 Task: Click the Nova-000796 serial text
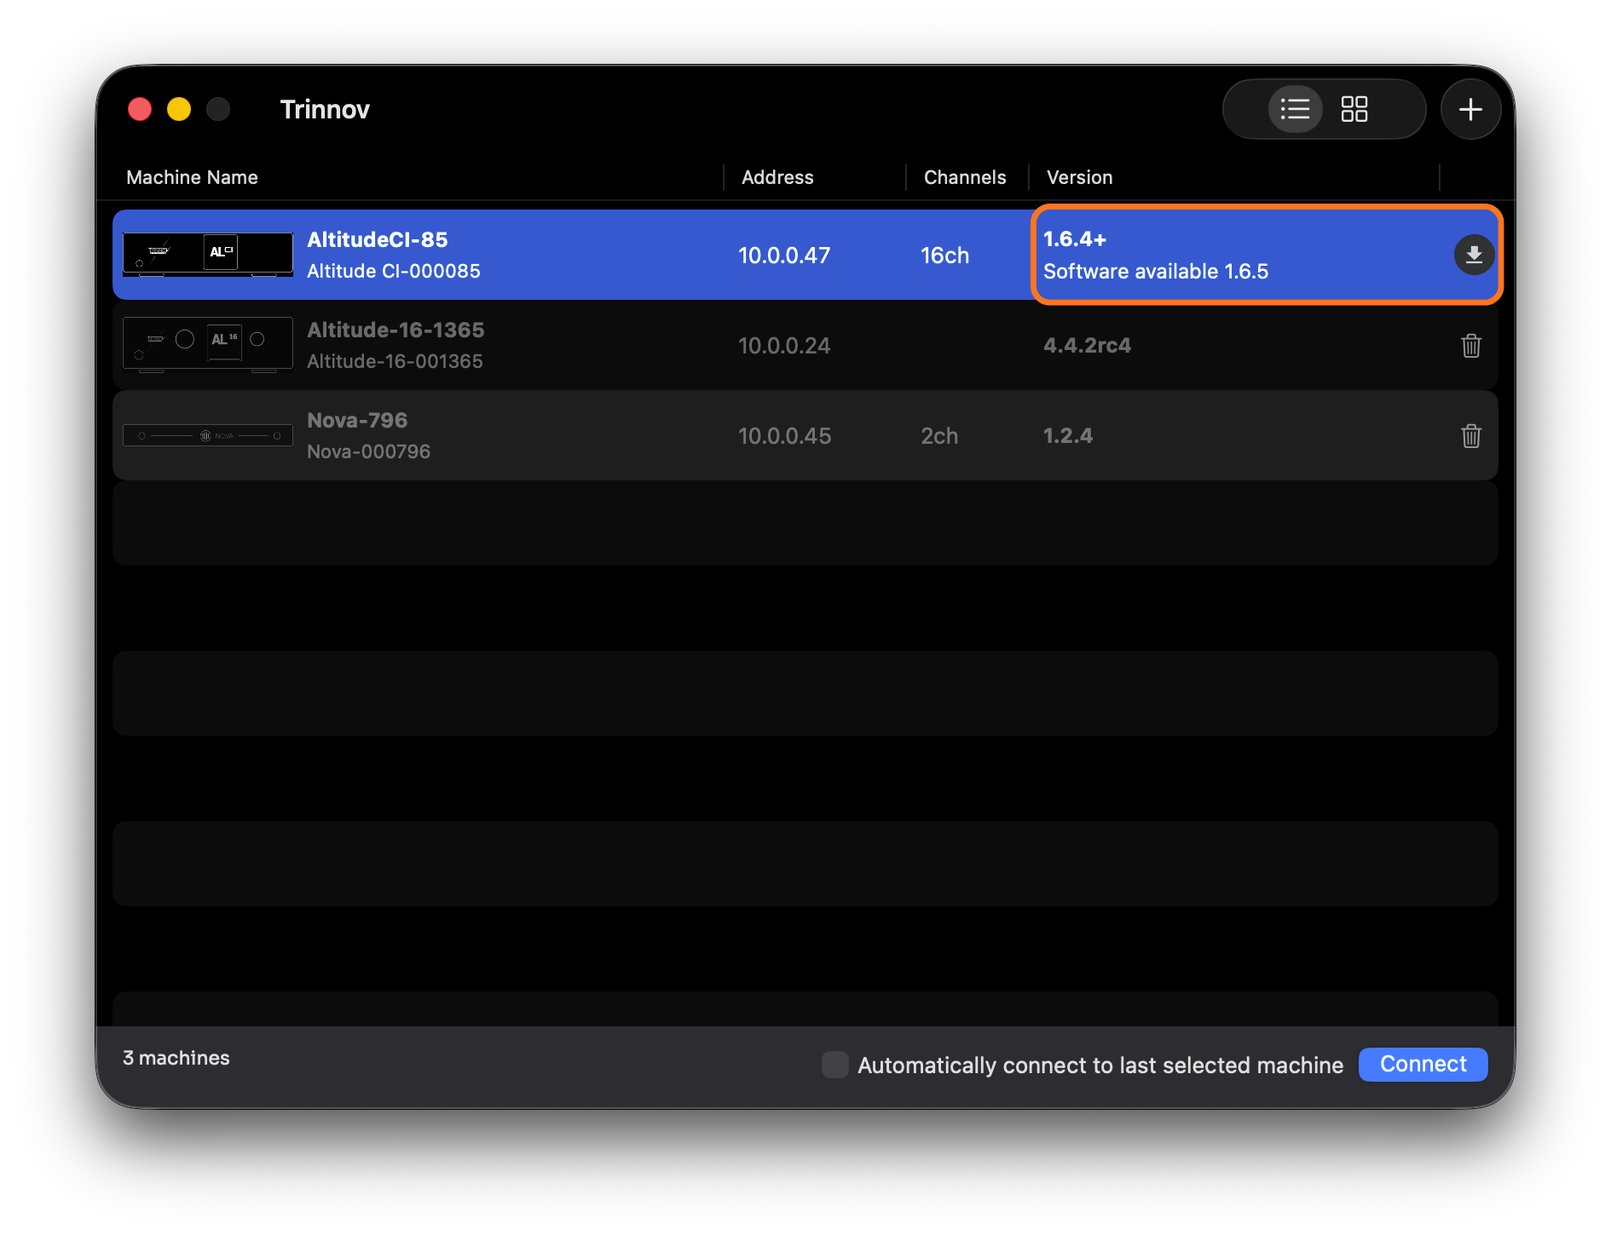[368, 451]
